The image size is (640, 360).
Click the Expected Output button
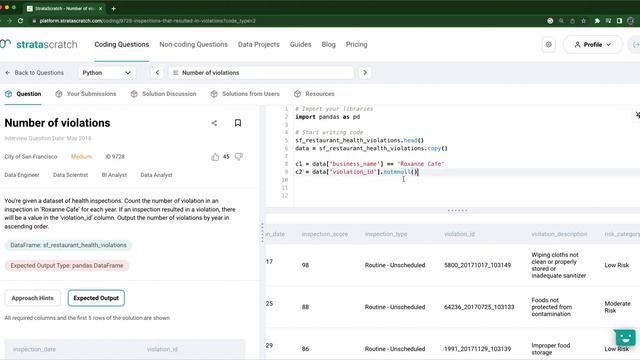coord(96,298)
